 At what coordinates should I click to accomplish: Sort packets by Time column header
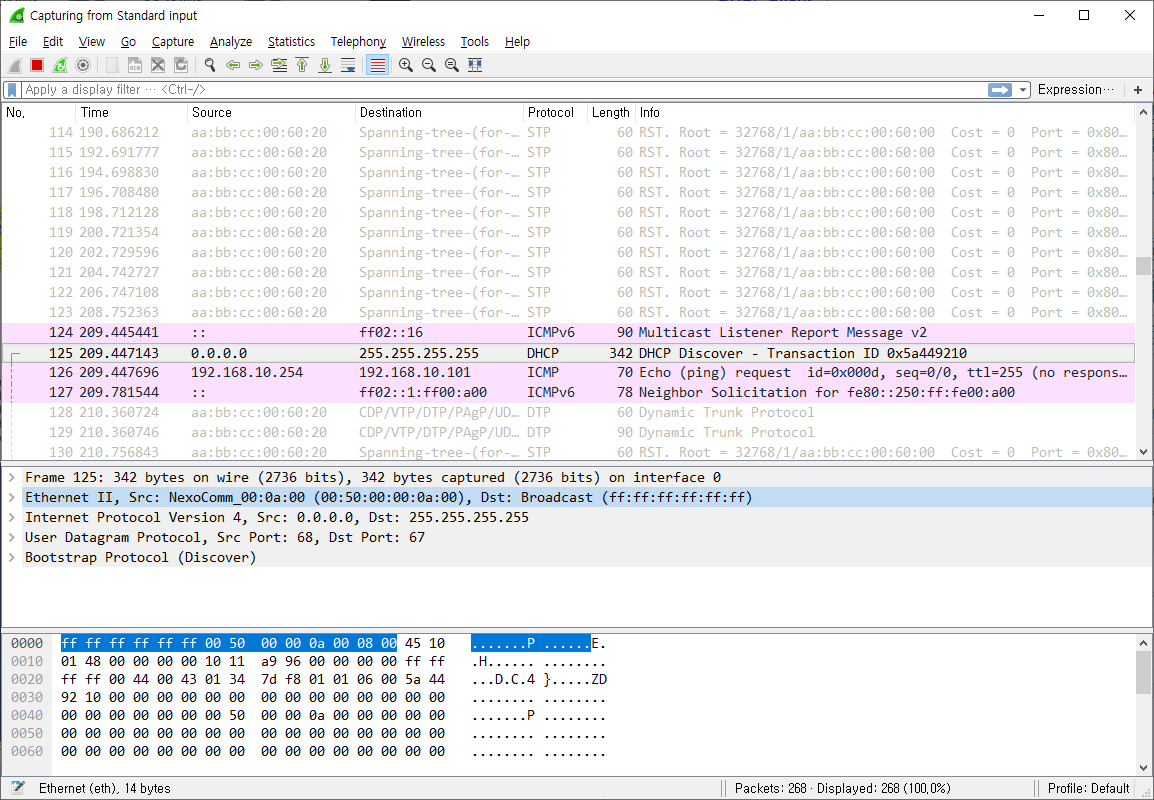[x=131, y=113]
